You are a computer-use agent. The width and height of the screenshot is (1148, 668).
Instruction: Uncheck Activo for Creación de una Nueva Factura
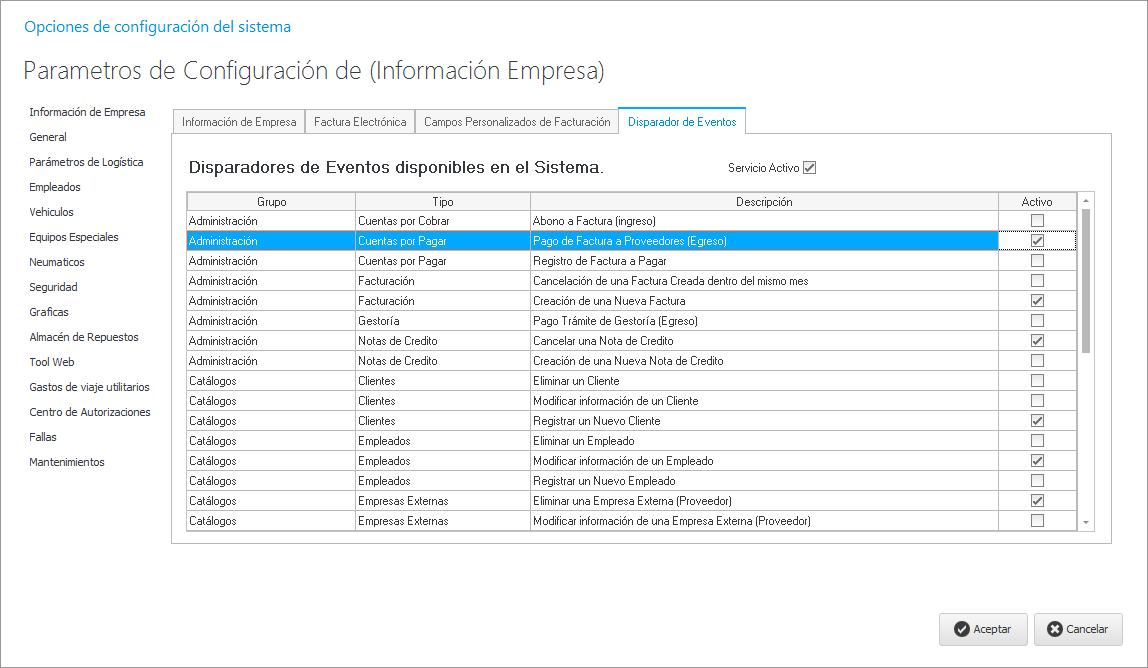(x=1037, y=301)
